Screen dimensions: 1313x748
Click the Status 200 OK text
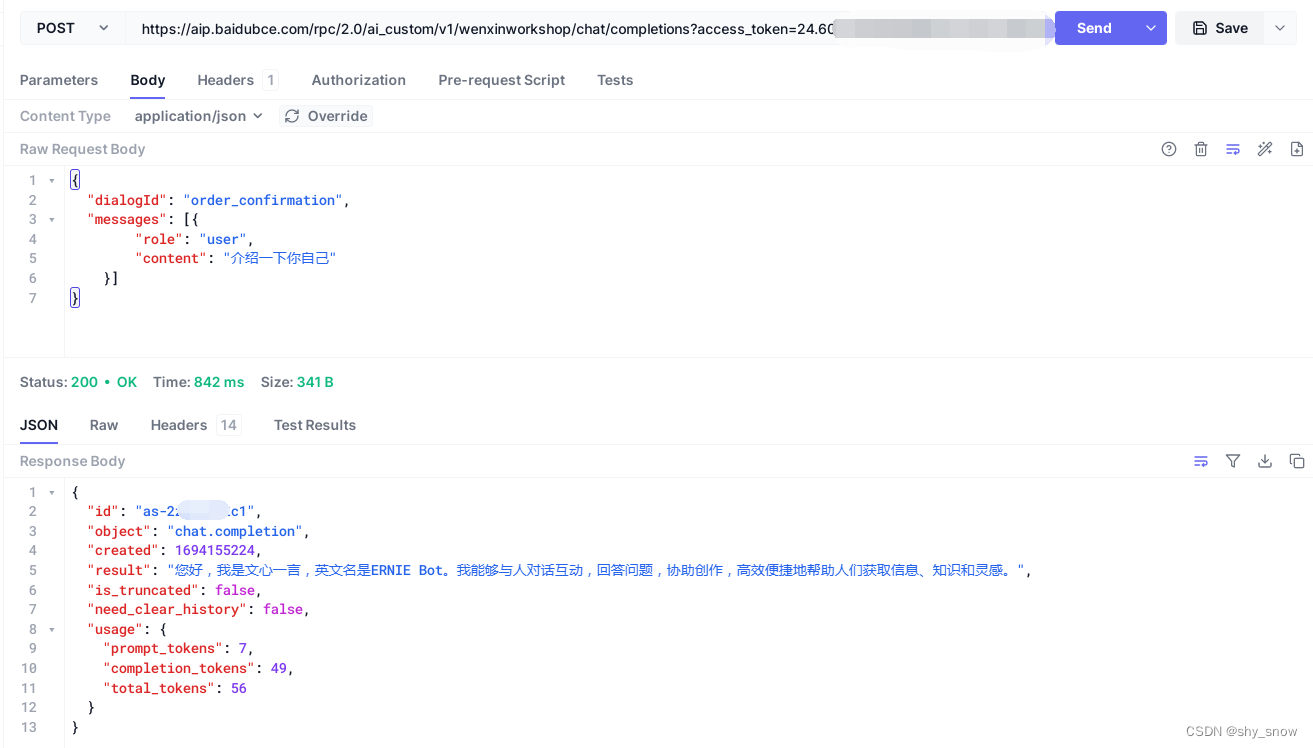tap(79, 382)
